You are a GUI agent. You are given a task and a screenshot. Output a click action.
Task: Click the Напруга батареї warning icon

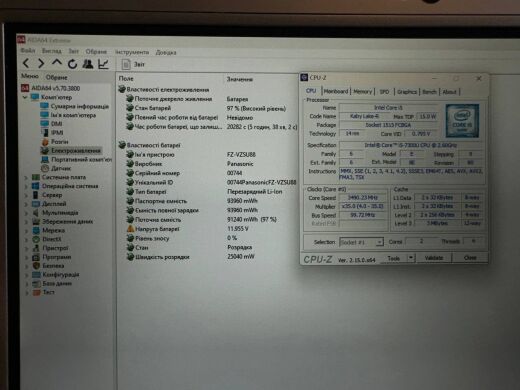pos(130,229)
